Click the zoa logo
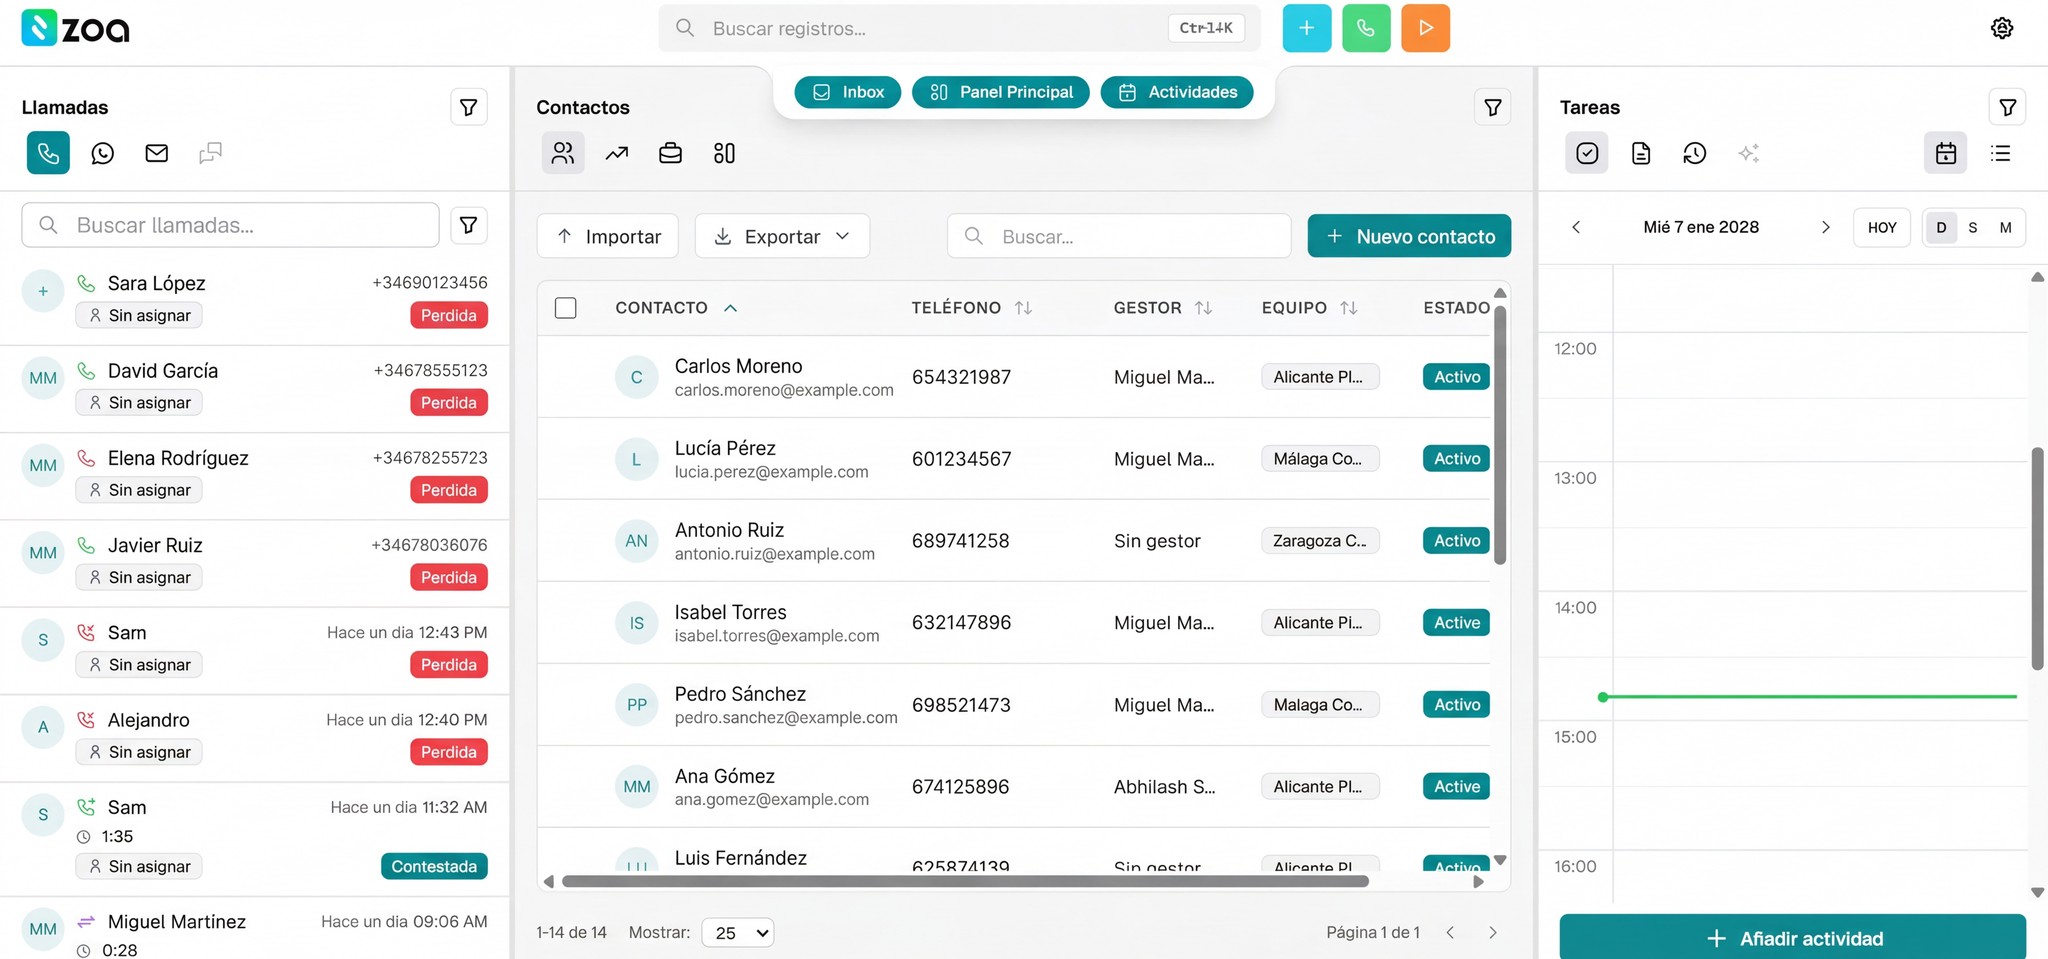Screen dimensions: 2048x959 coord(76,28)
